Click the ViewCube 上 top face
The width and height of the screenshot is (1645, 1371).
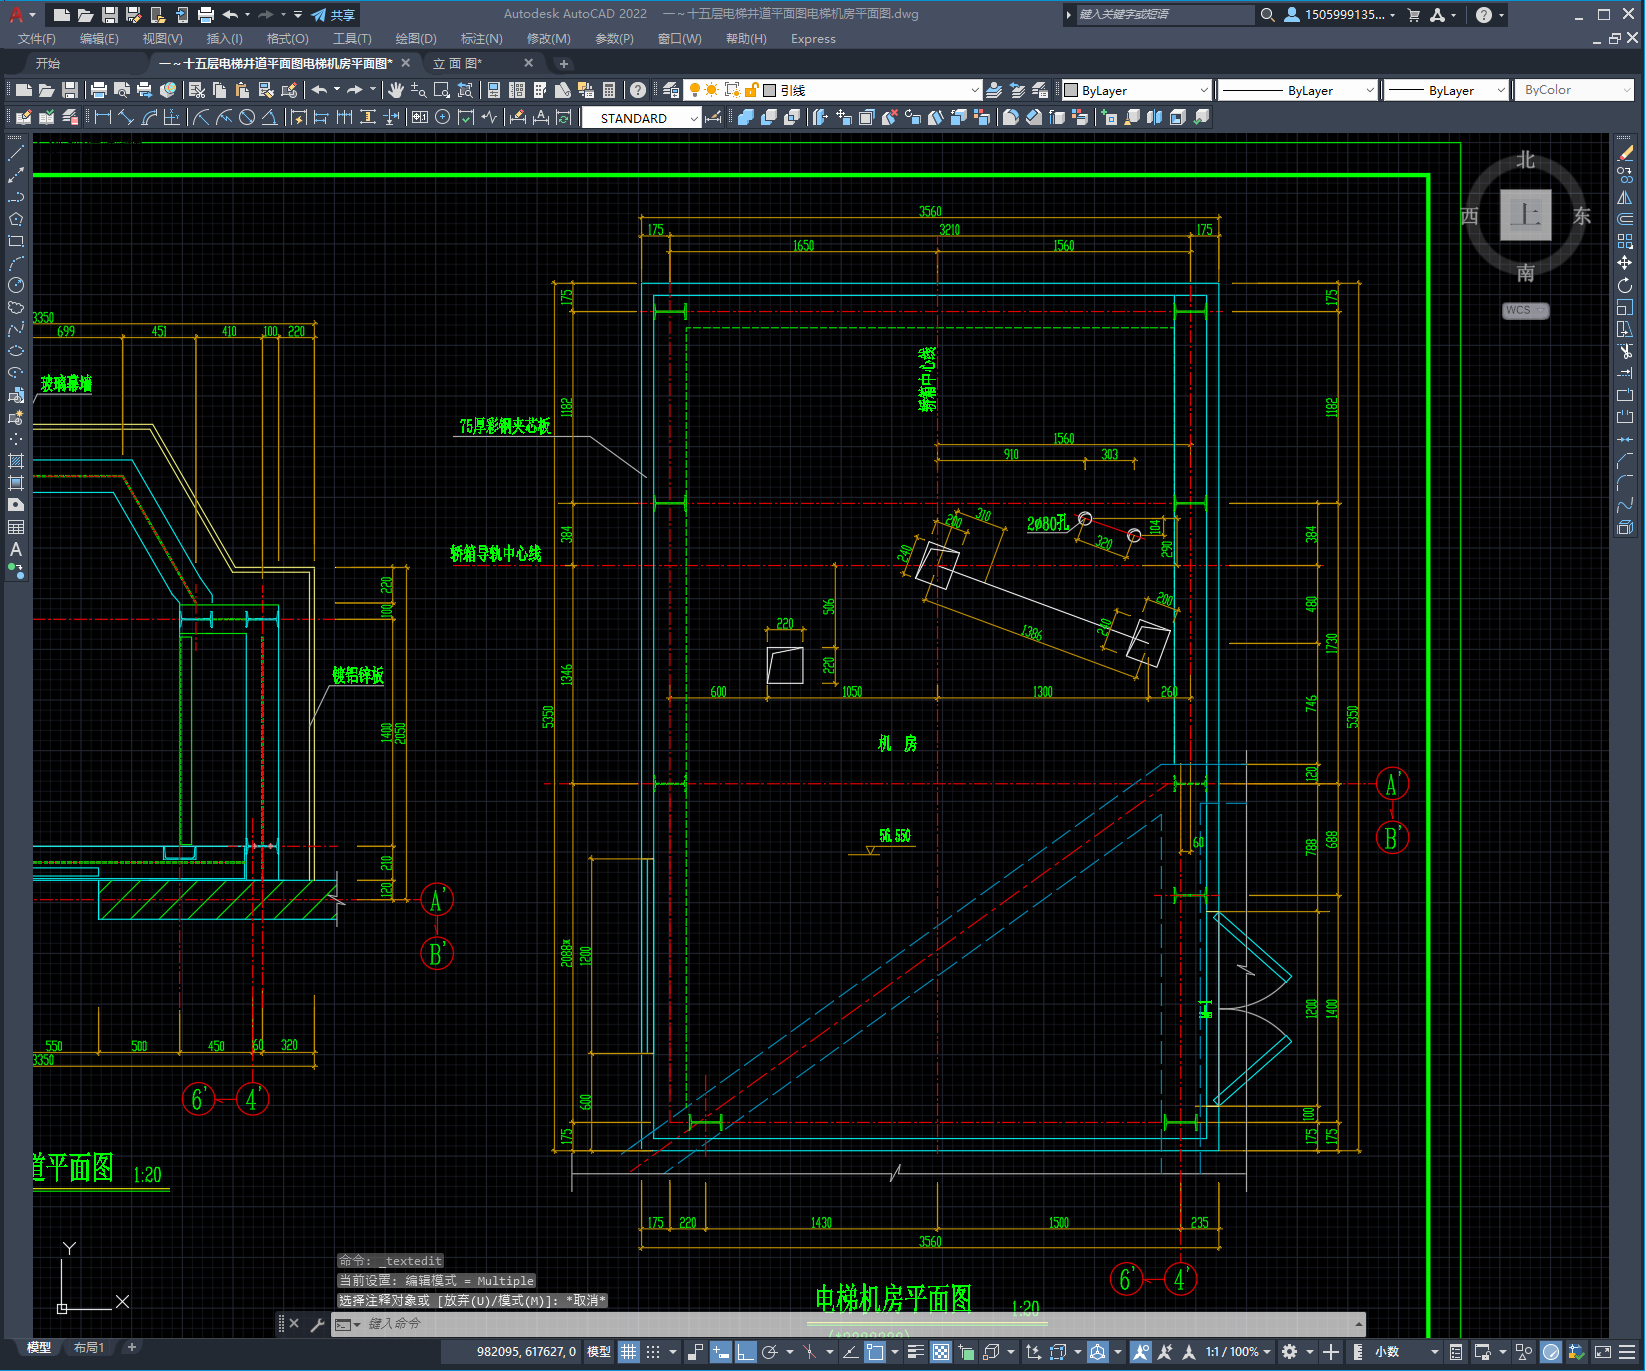tap(1525, 215)
